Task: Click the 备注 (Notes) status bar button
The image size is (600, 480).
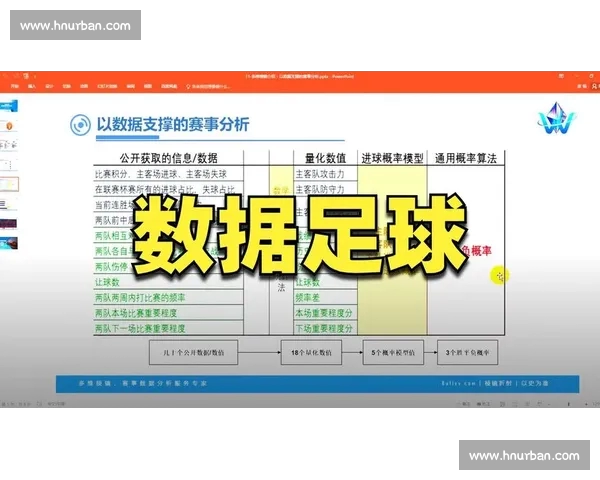Action: [463, 404]
